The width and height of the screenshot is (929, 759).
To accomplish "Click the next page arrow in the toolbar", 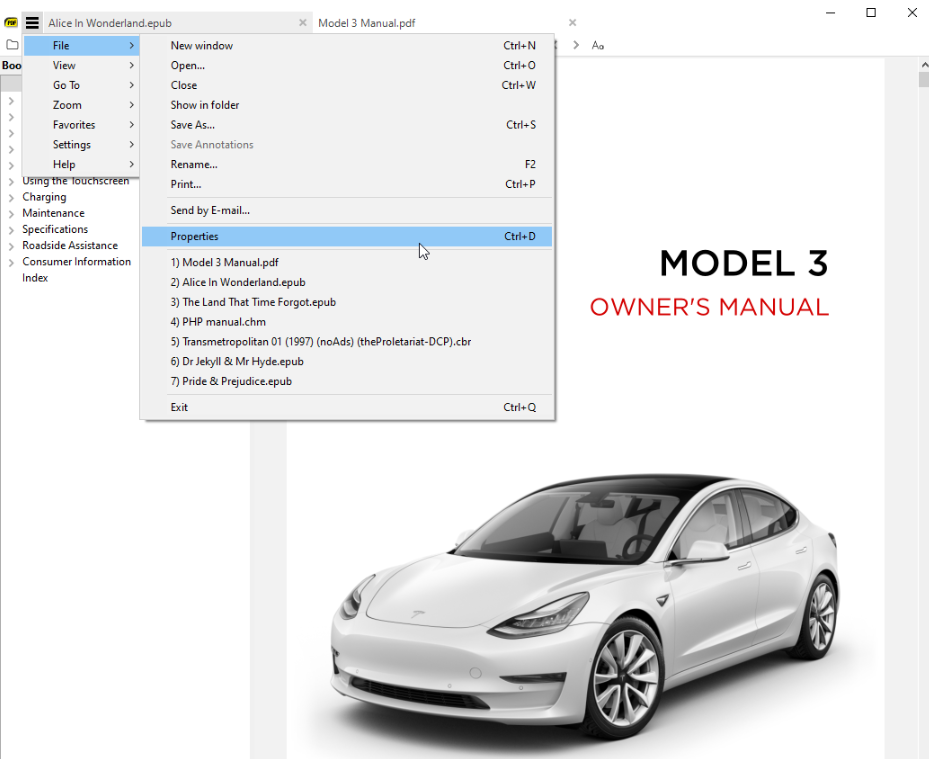I will coord(576,45).
